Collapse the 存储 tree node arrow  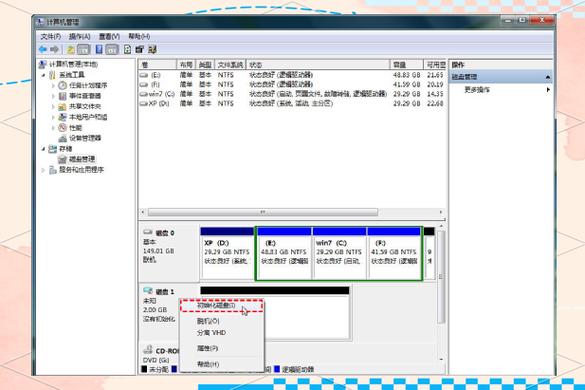[x=43, y=149]
